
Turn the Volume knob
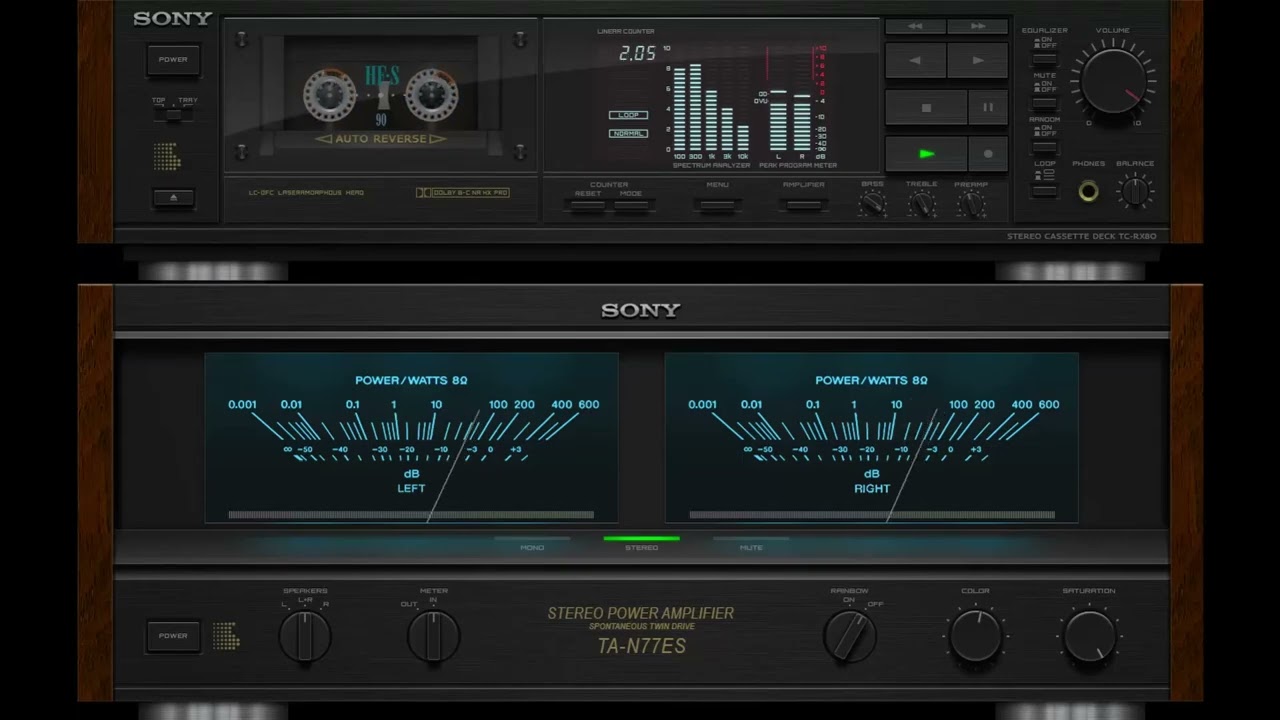[1112, 81]
